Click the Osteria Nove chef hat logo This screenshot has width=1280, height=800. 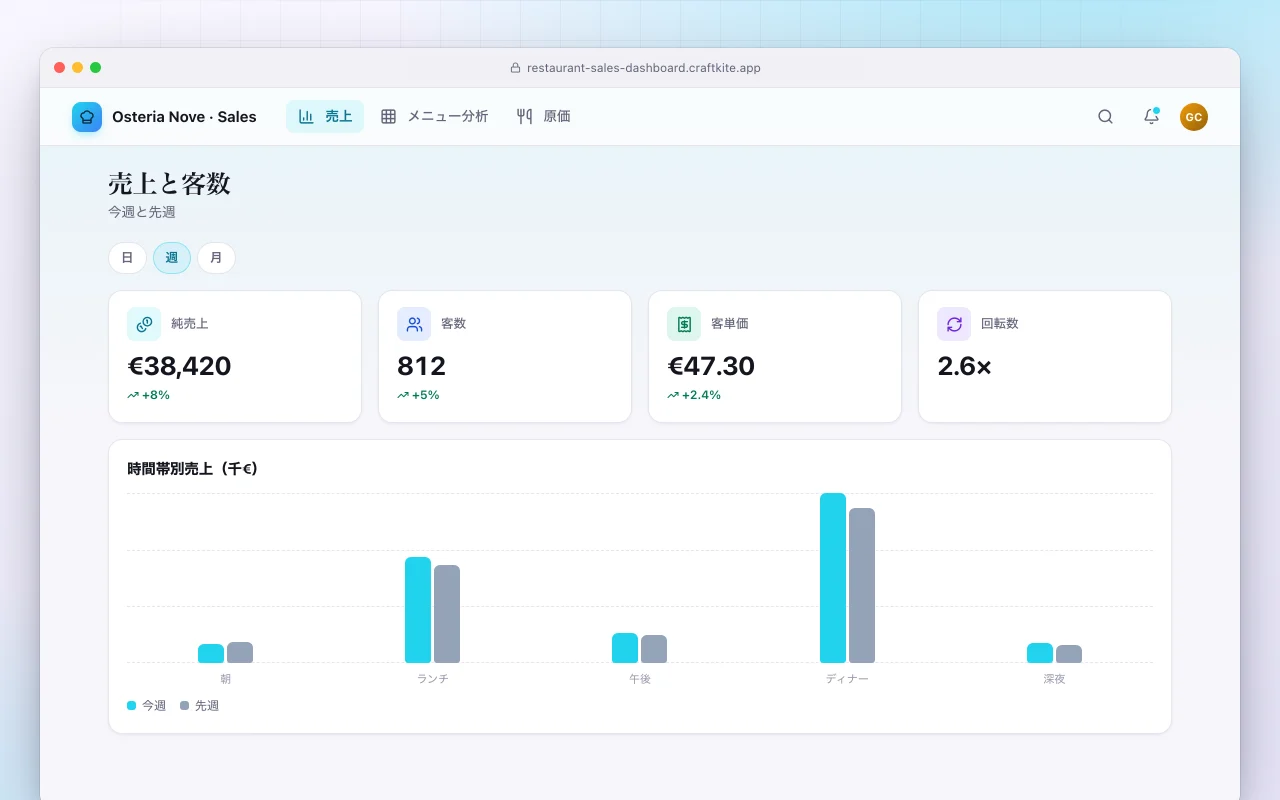[87, 117]
